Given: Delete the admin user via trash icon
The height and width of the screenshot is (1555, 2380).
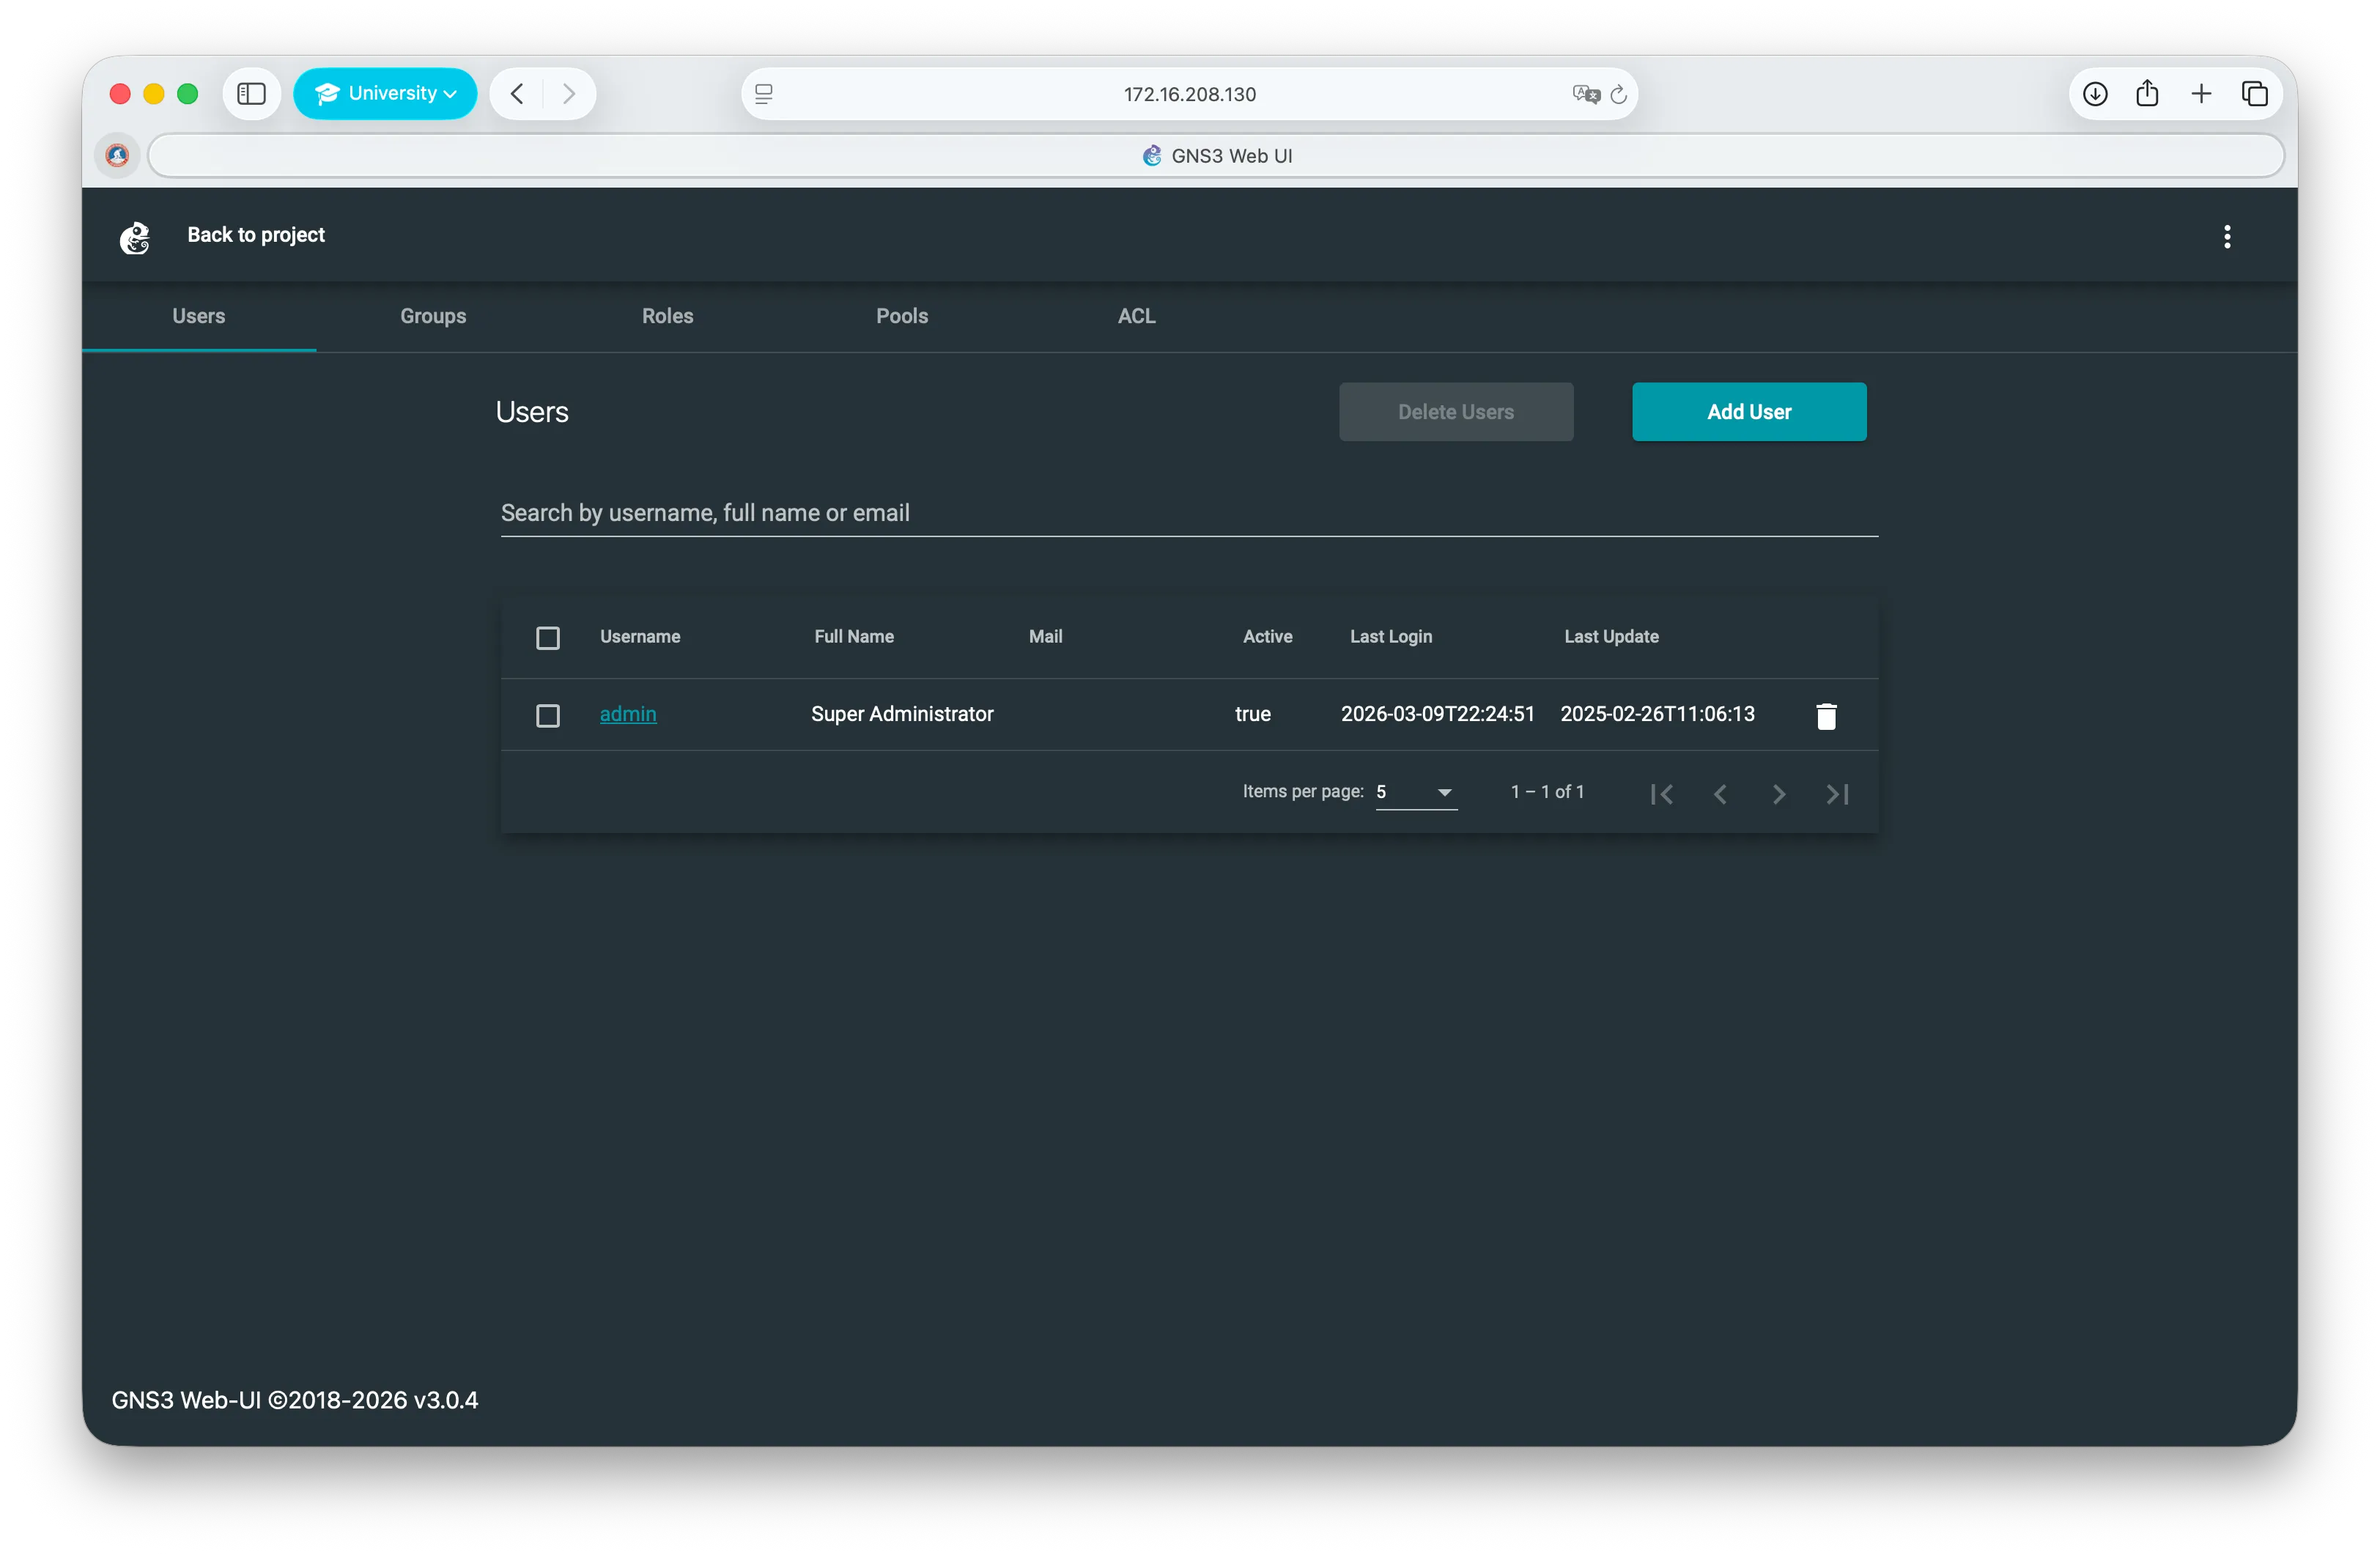Looking at the screenshot, I should coord(1826,715).
